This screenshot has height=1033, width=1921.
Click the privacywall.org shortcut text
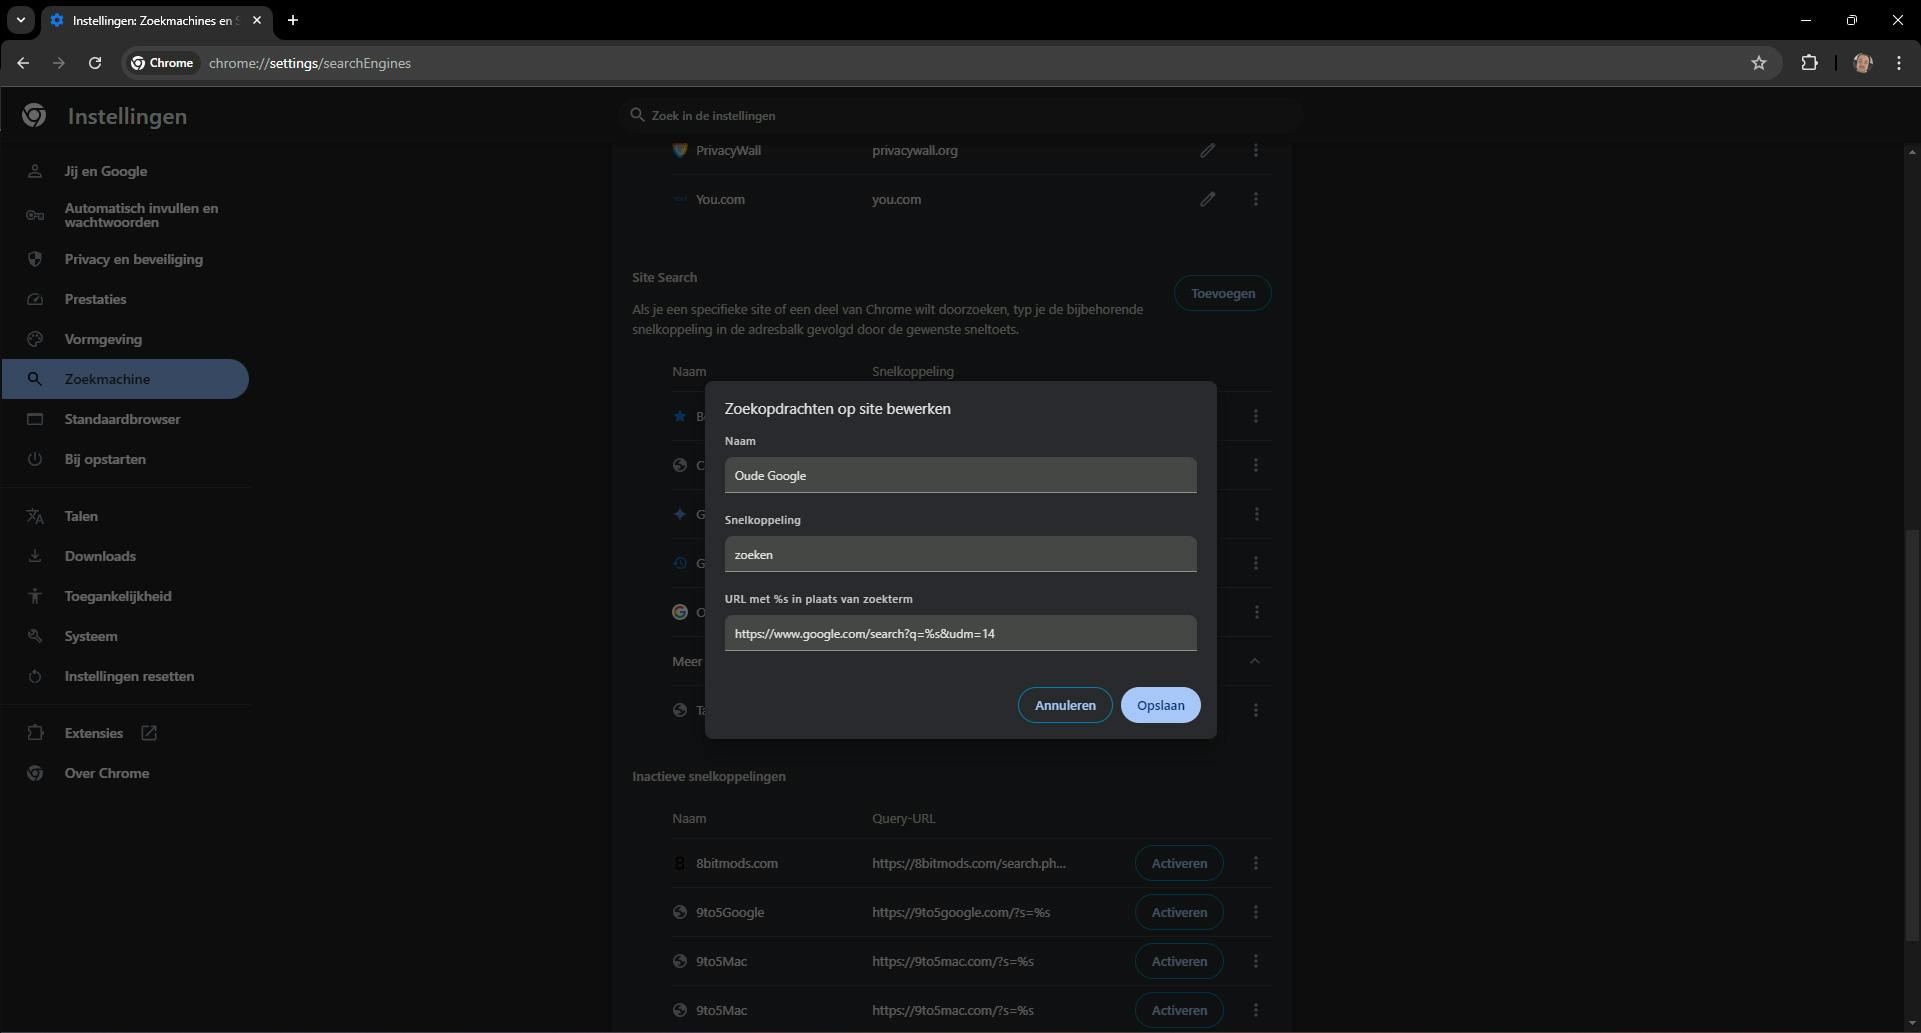[915, 150]
